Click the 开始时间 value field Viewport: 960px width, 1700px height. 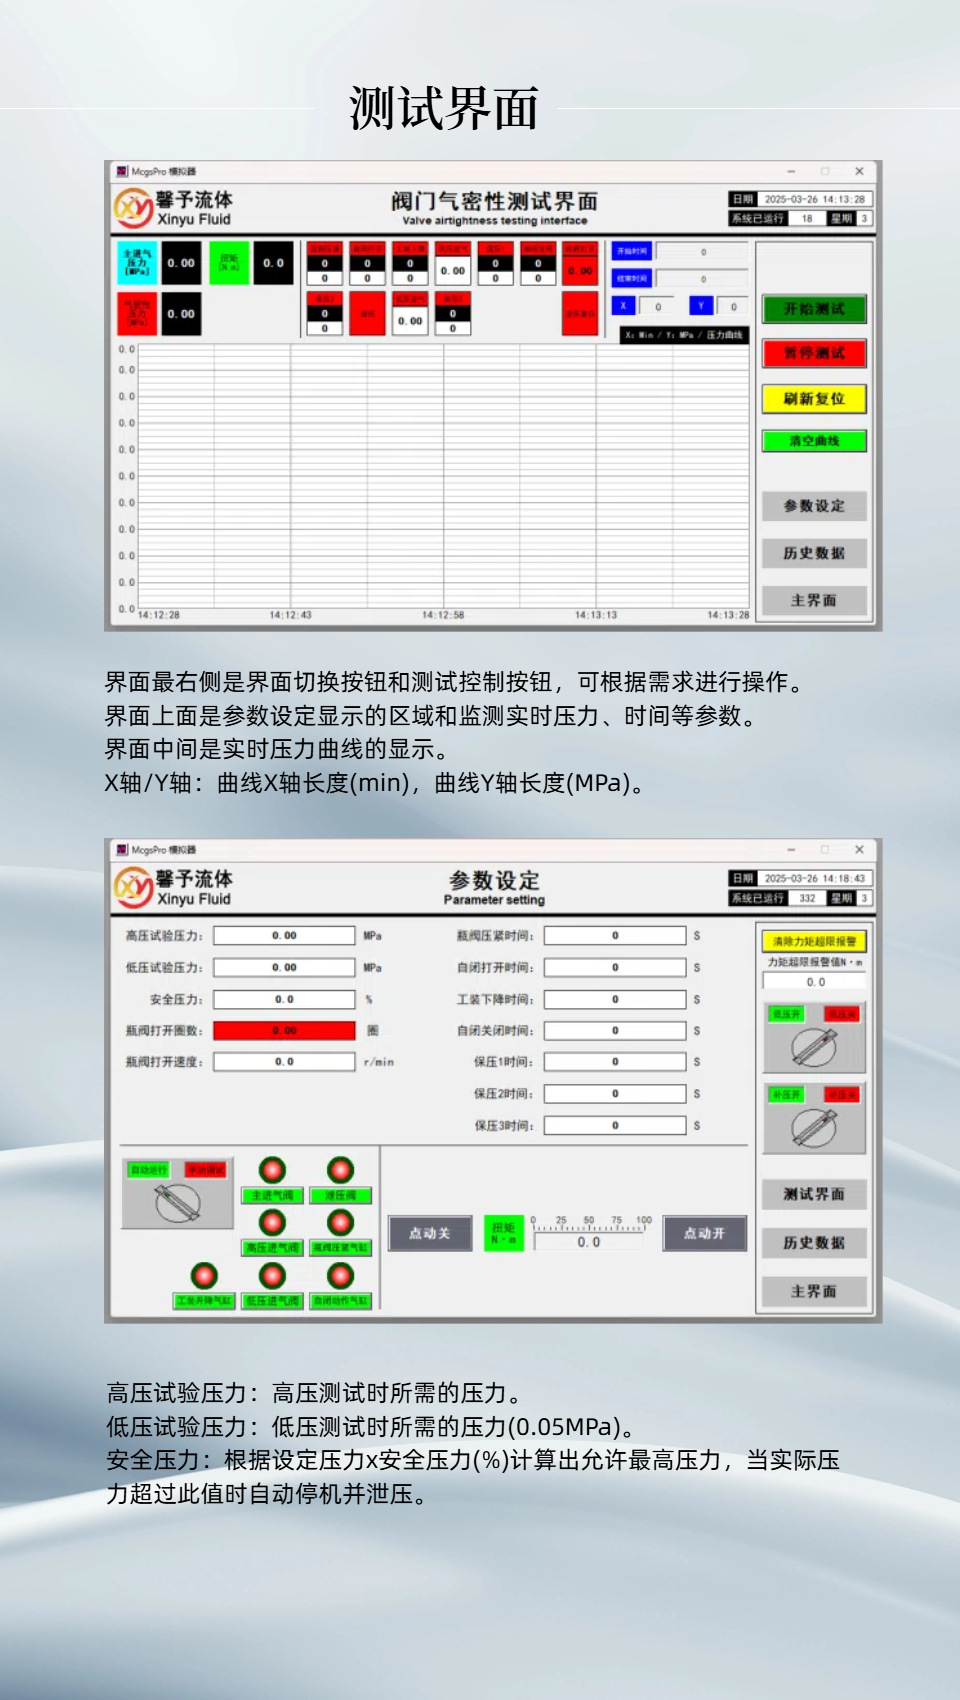pos(703,252)
